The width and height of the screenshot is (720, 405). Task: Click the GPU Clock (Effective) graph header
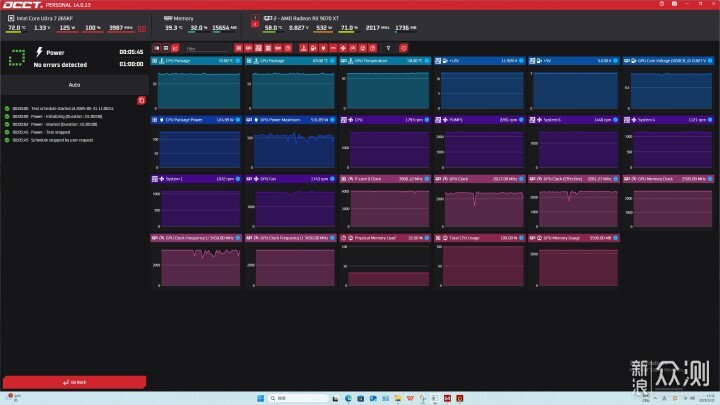[x=574, y=179]
